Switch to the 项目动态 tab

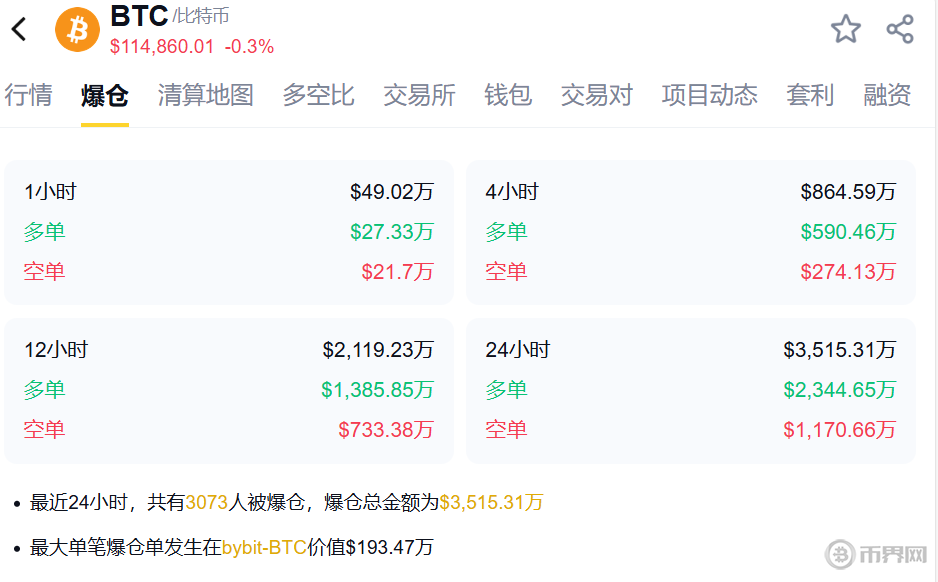click(709, 95)
